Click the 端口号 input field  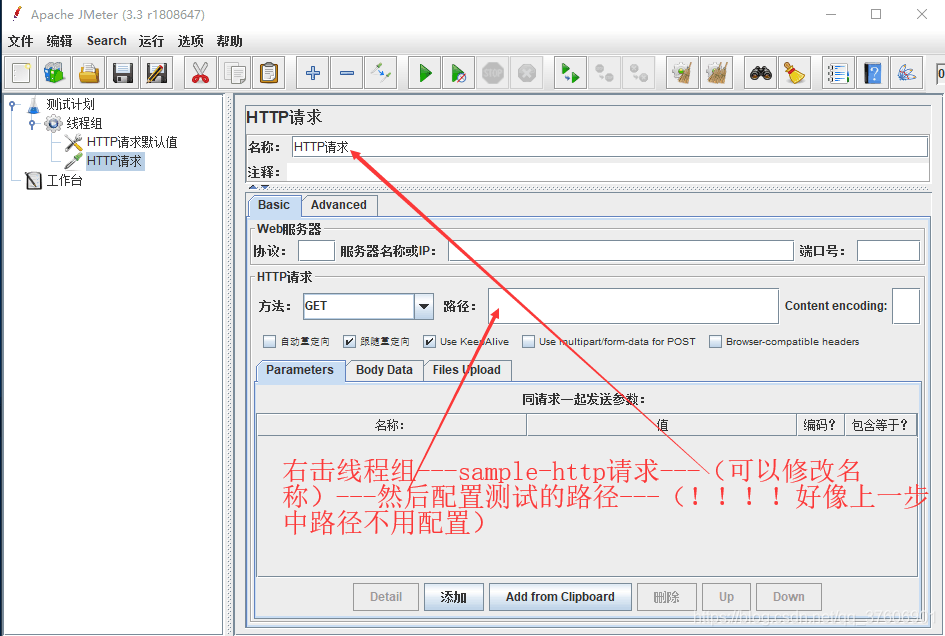click(888, 251)
